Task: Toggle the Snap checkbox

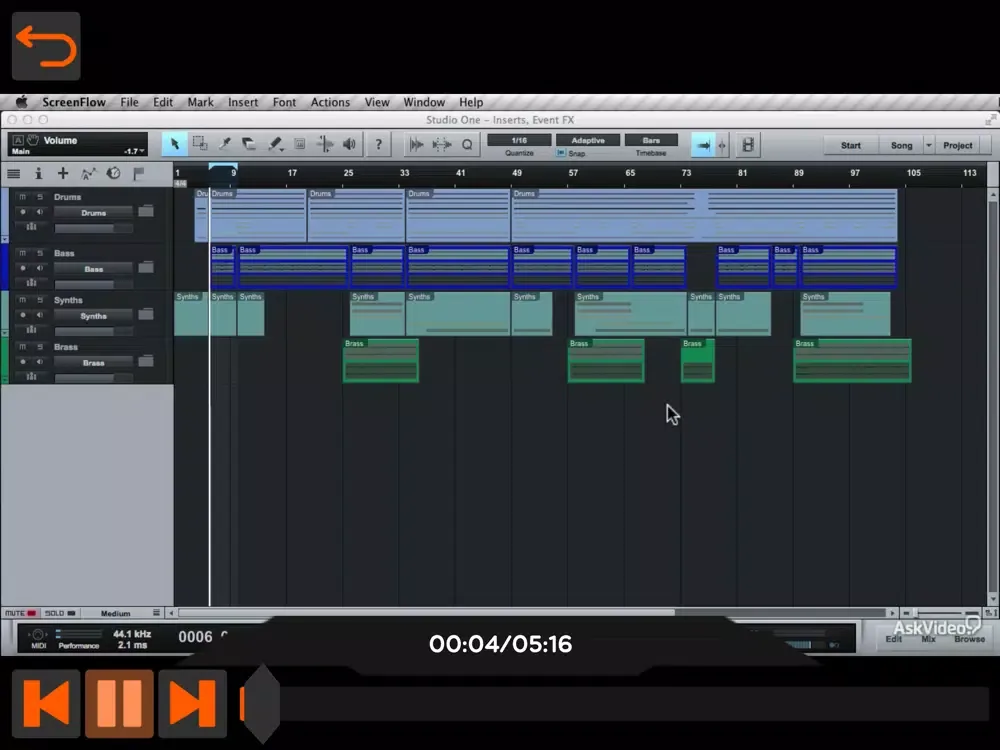Action: point(561,153)
